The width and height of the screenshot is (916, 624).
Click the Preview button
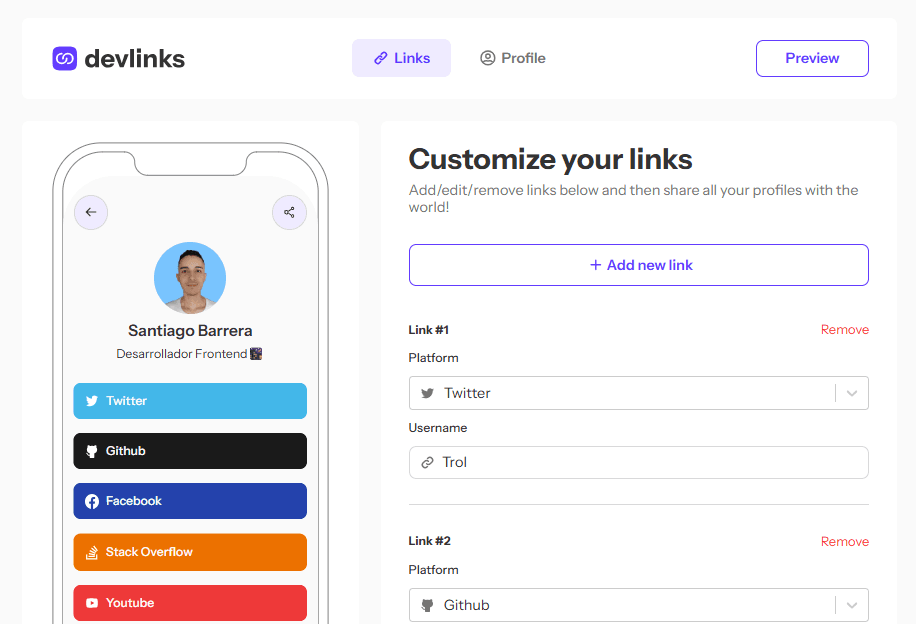[x=812, y=58]
